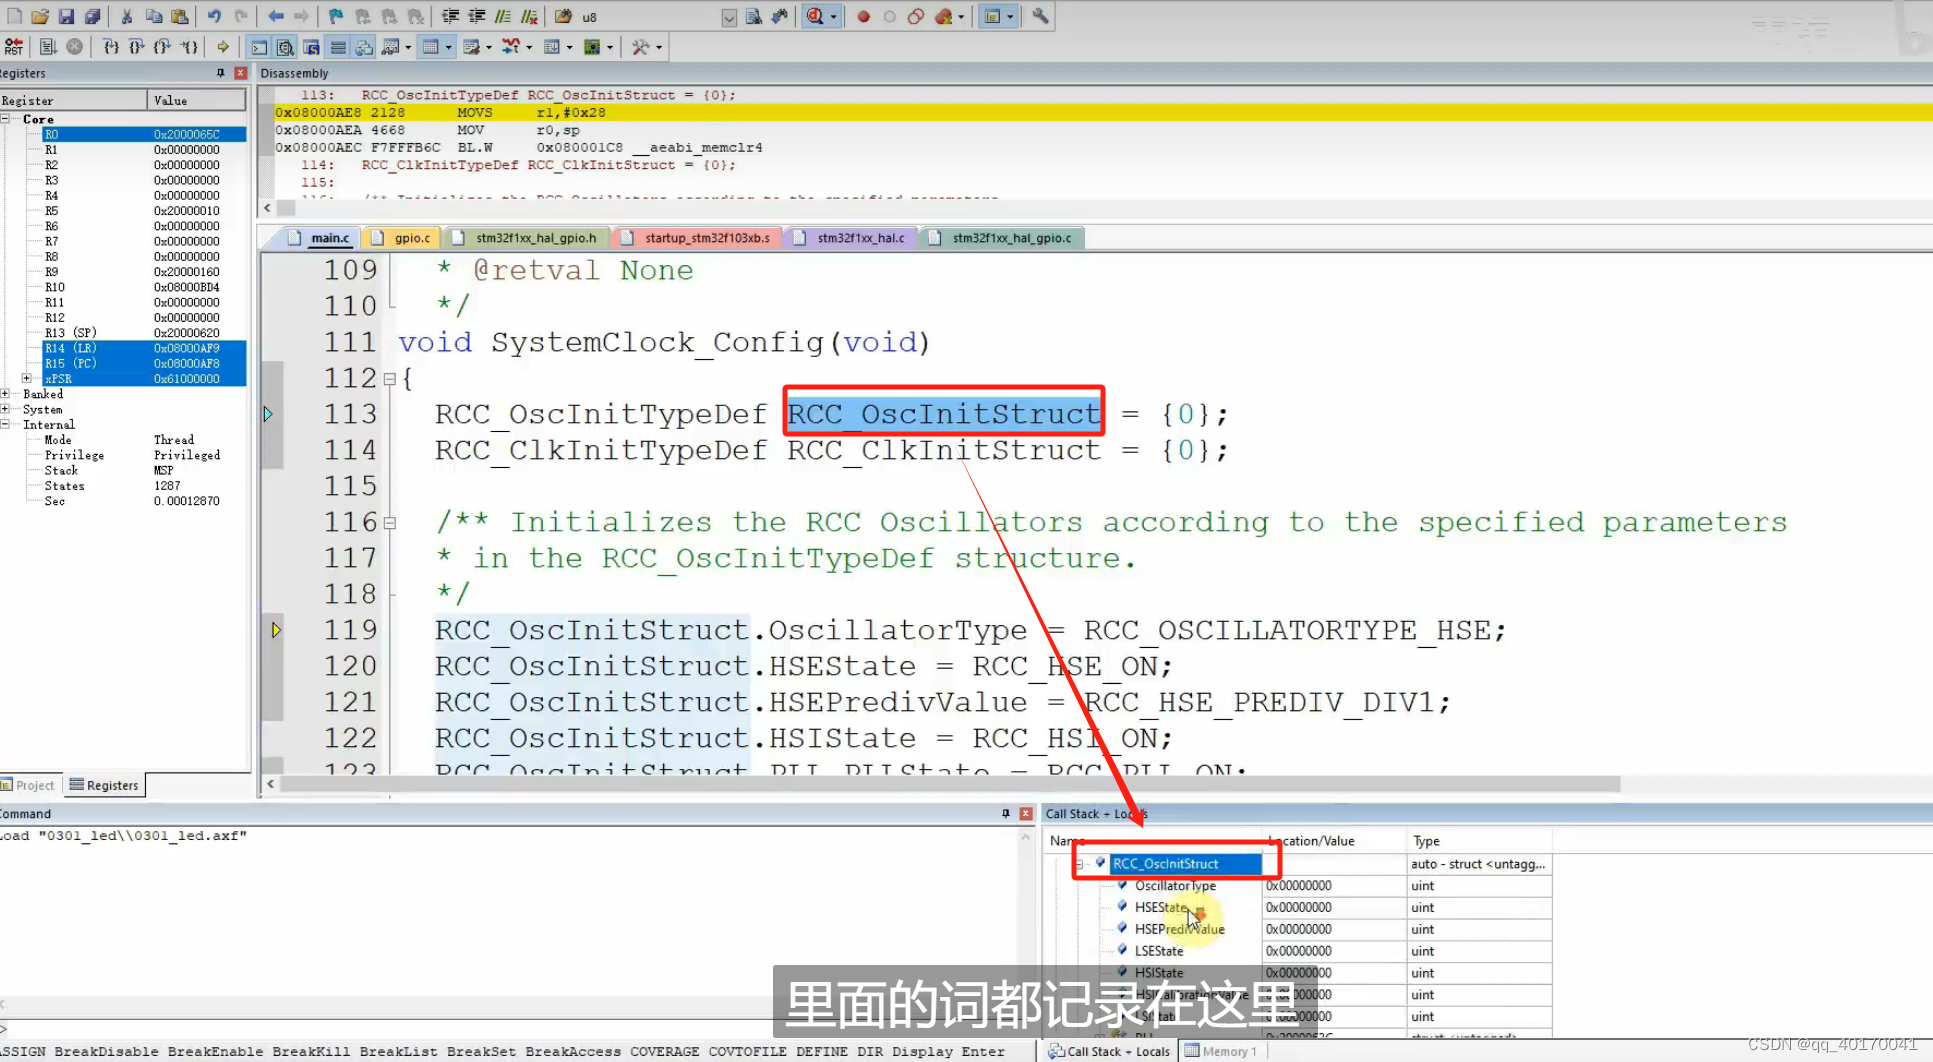This screenshot has width=1933, height=1062.
Task: Open the window layout dropdown arrow
Action: (1010, 16)
